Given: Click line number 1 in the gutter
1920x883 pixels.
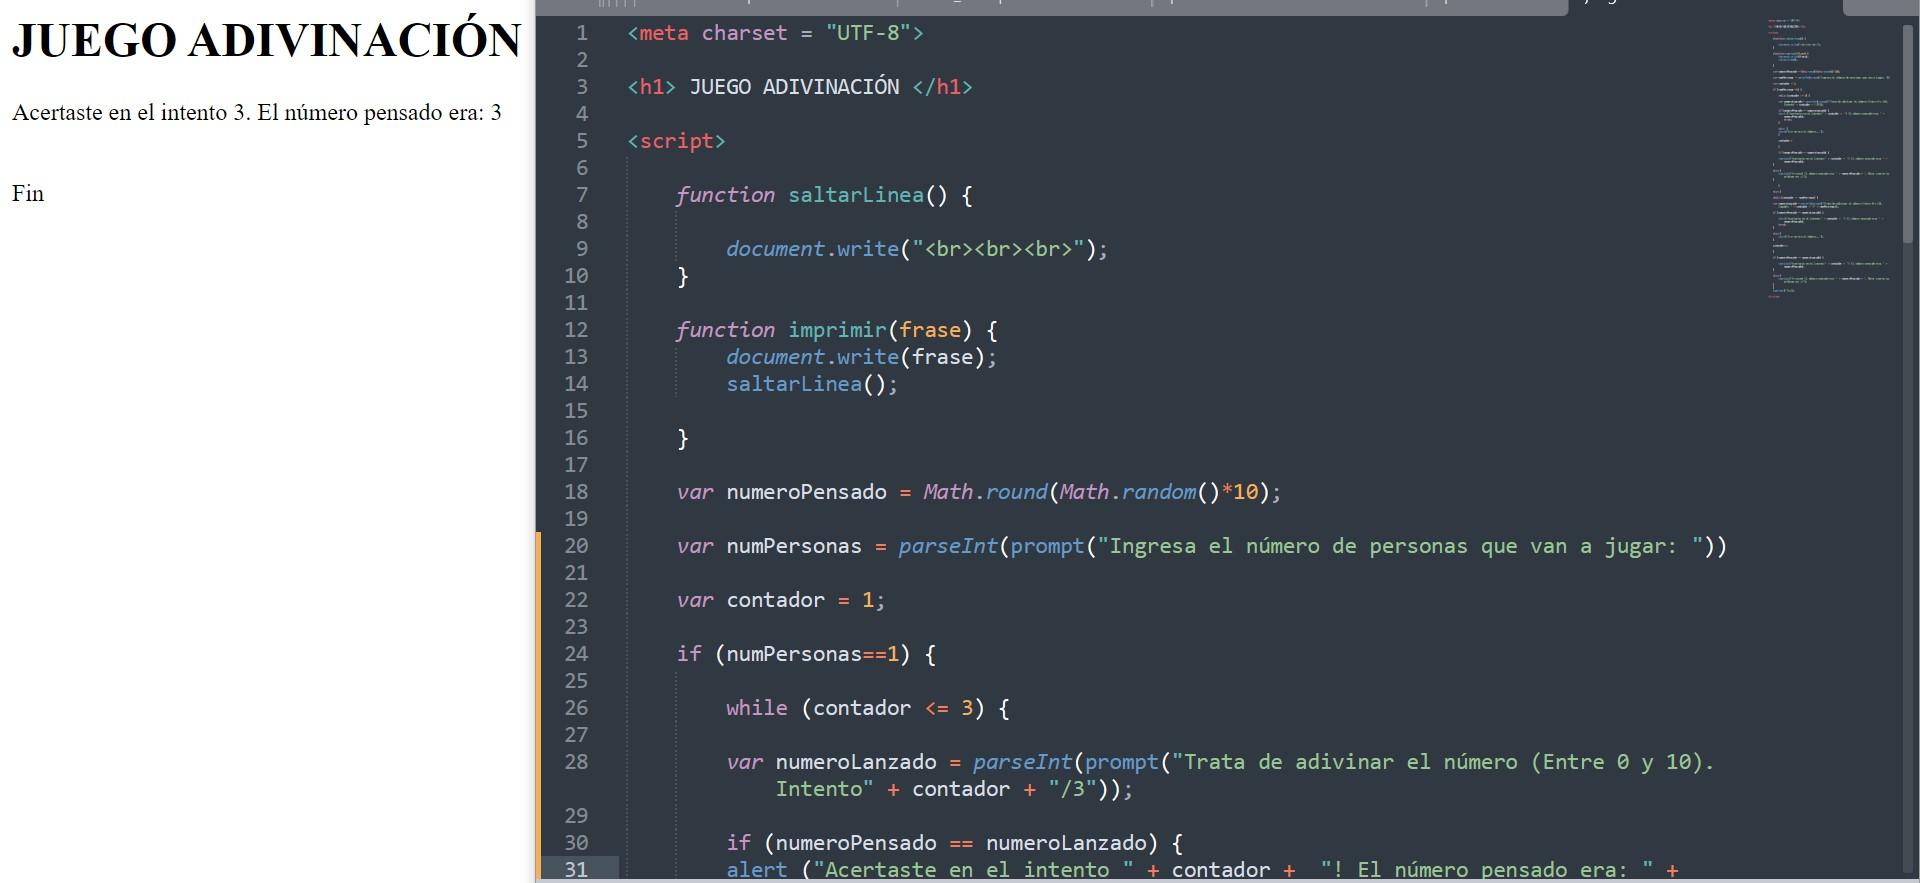Looking at the screenshot, I should tap(581, 33).
